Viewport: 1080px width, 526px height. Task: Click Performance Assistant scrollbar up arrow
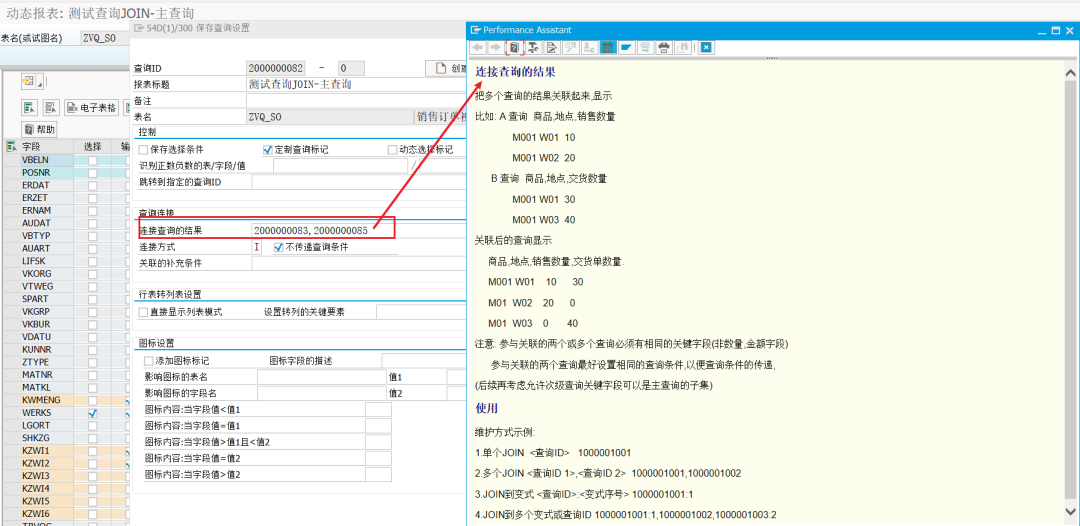pos(1071,72)
